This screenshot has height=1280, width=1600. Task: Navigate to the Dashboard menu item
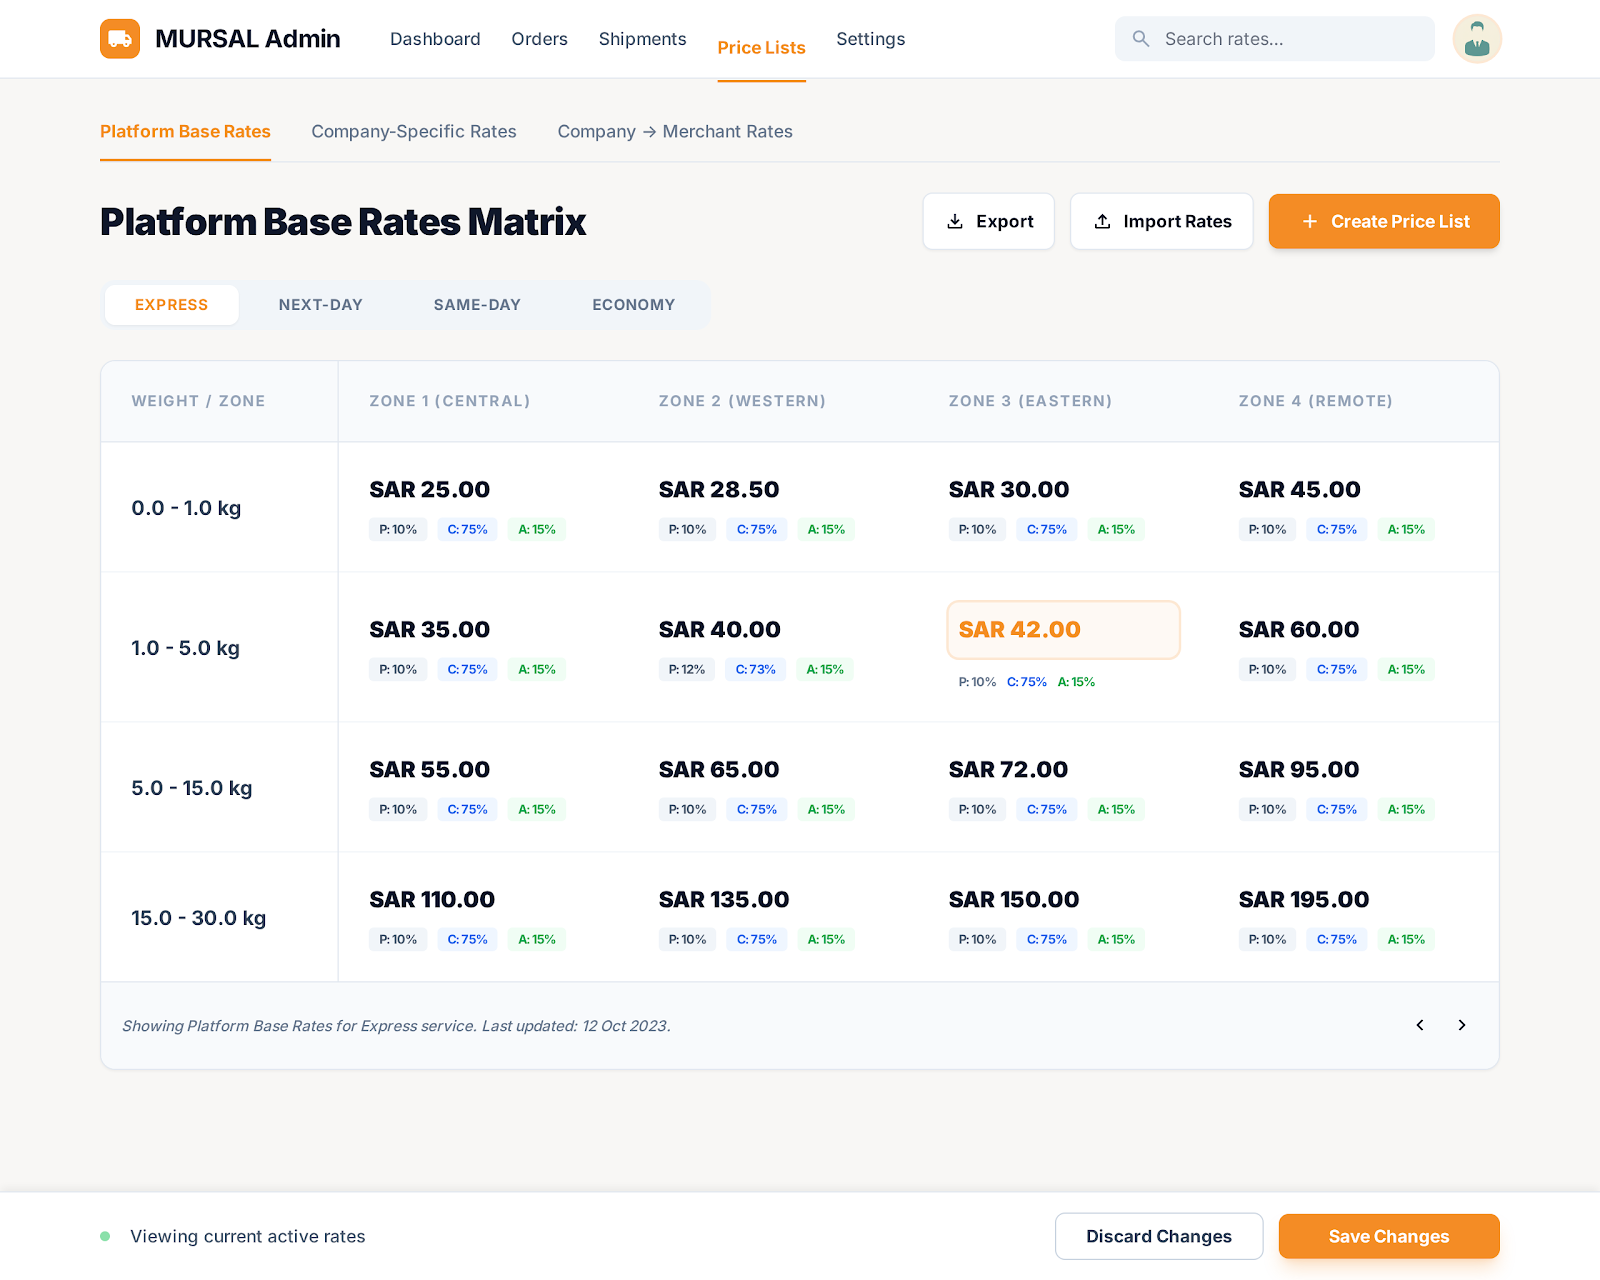pos(435,39)
